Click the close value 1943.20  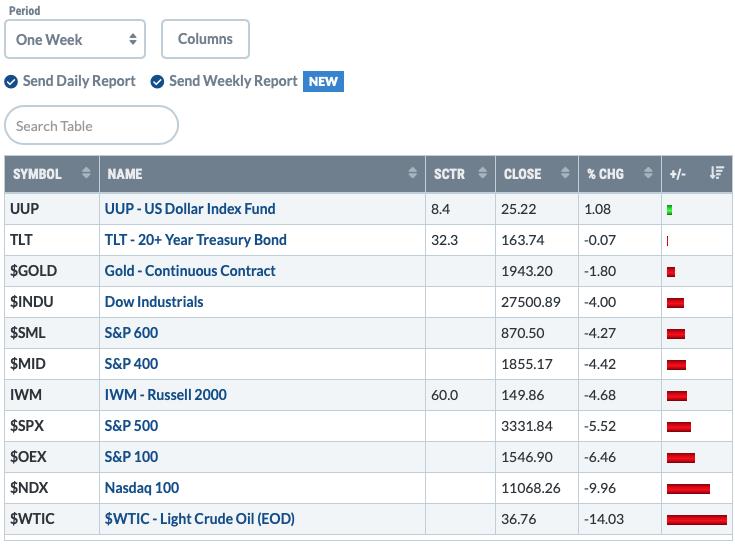pos(527,271)
